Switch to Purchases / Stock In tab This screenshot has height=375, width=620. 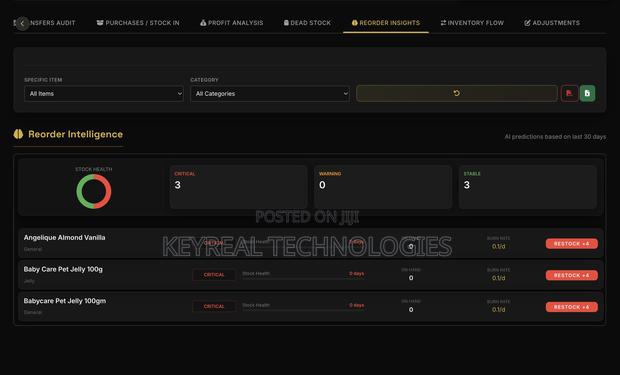138,23
